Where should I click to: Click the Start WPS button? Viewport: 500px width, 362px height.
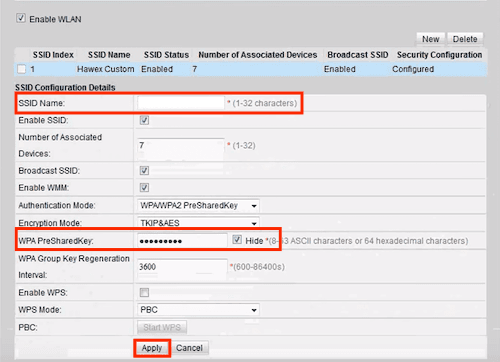pos(162,327)
